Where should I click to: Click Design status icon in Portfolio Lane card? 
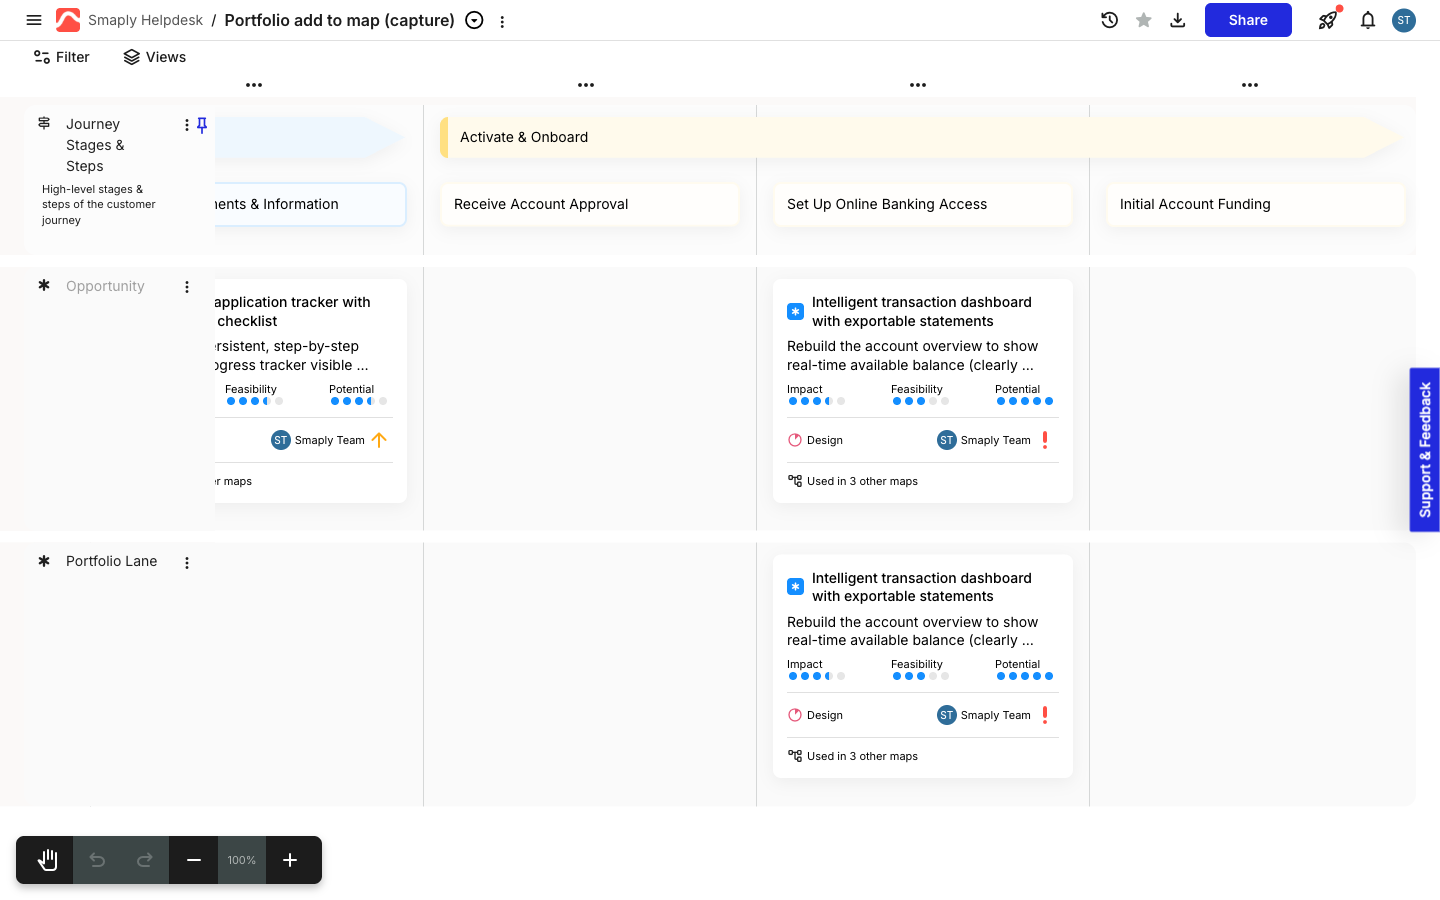point(795,715)
